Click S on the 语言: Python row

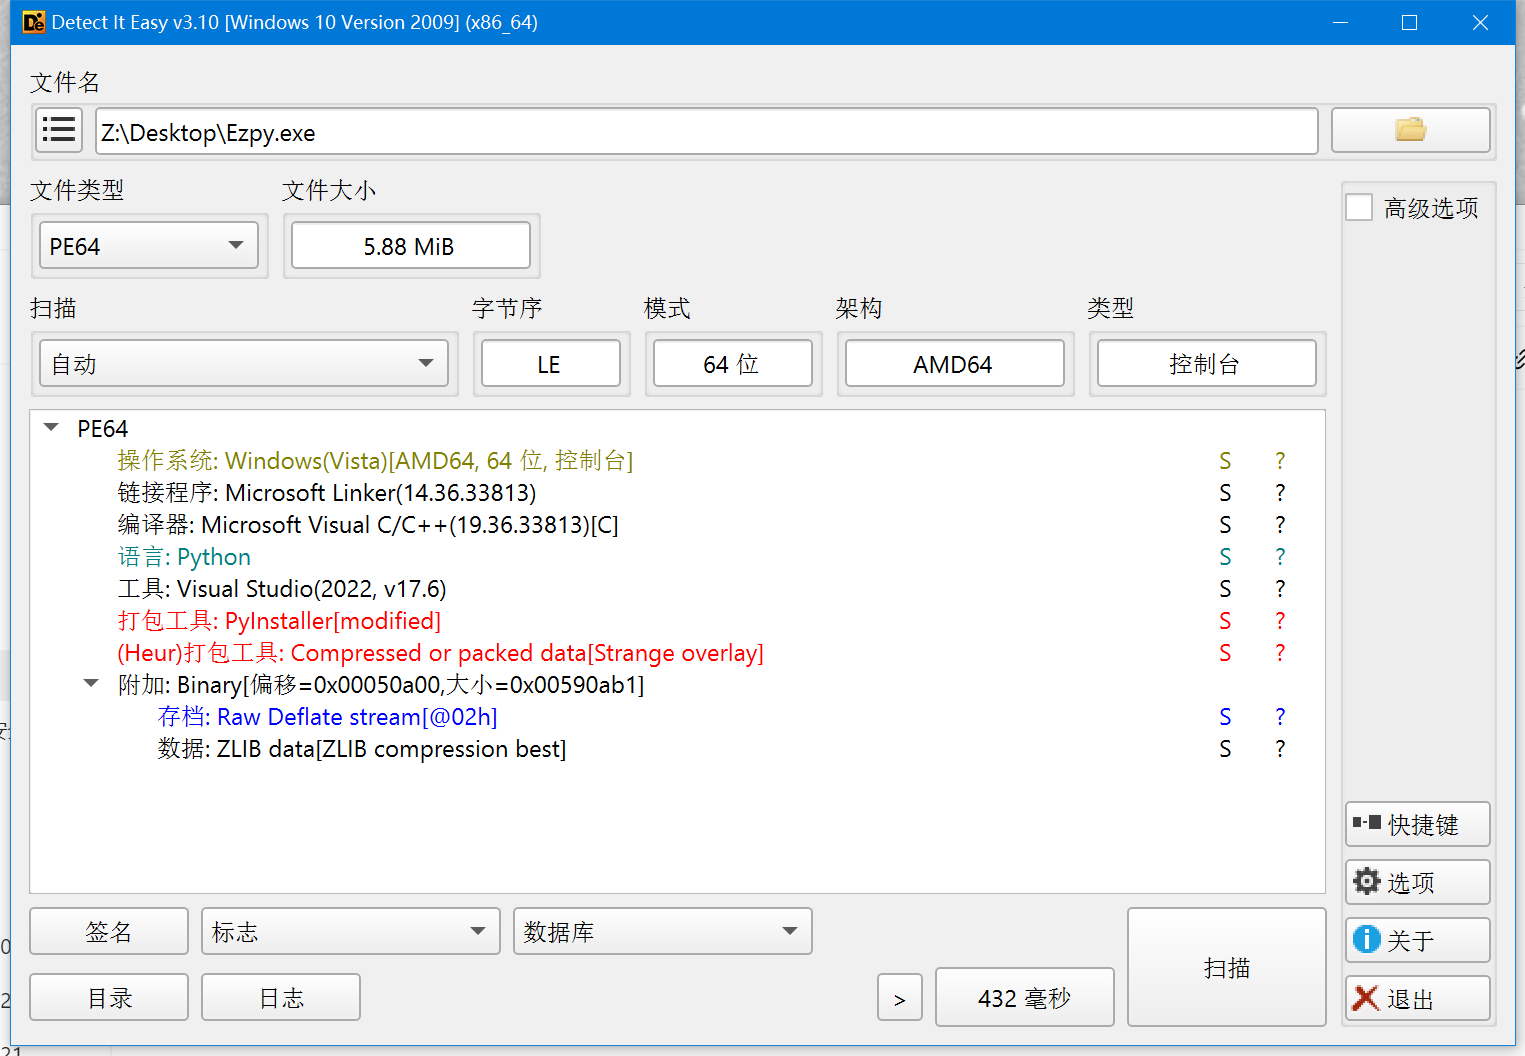point(1225,556)
